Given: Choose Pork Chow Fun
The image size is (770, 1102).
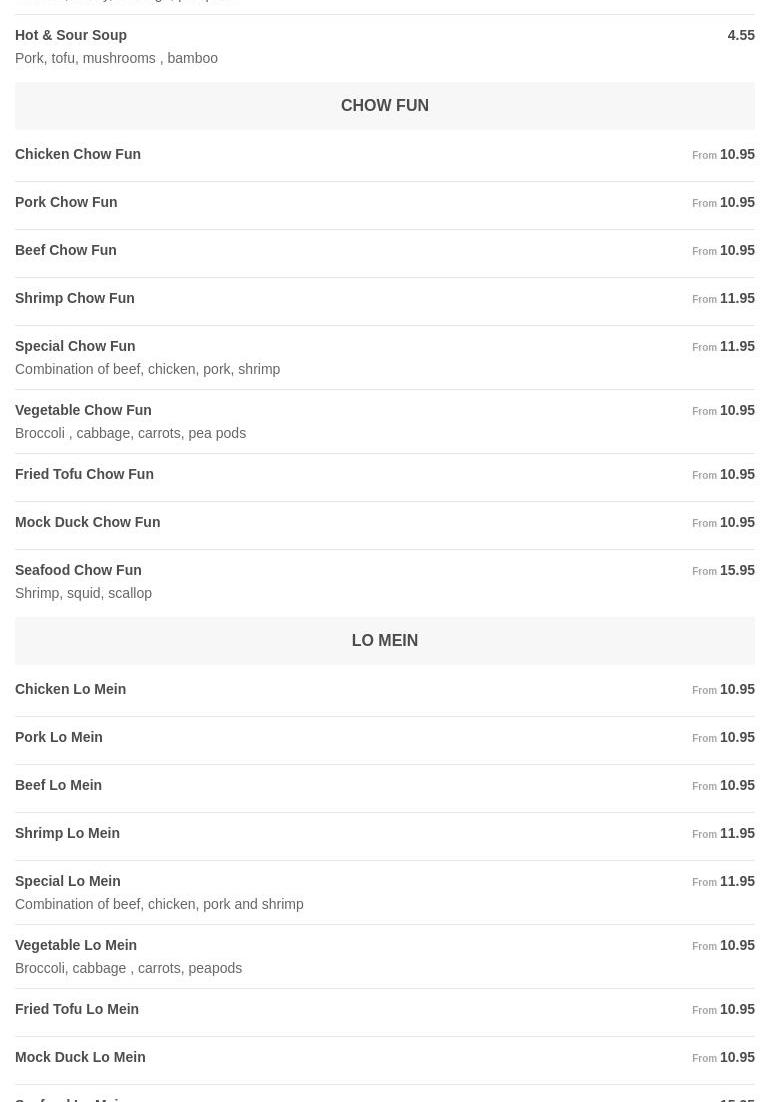Looking at the screenshot, I should pyautogui.click(x=66, y=202).
